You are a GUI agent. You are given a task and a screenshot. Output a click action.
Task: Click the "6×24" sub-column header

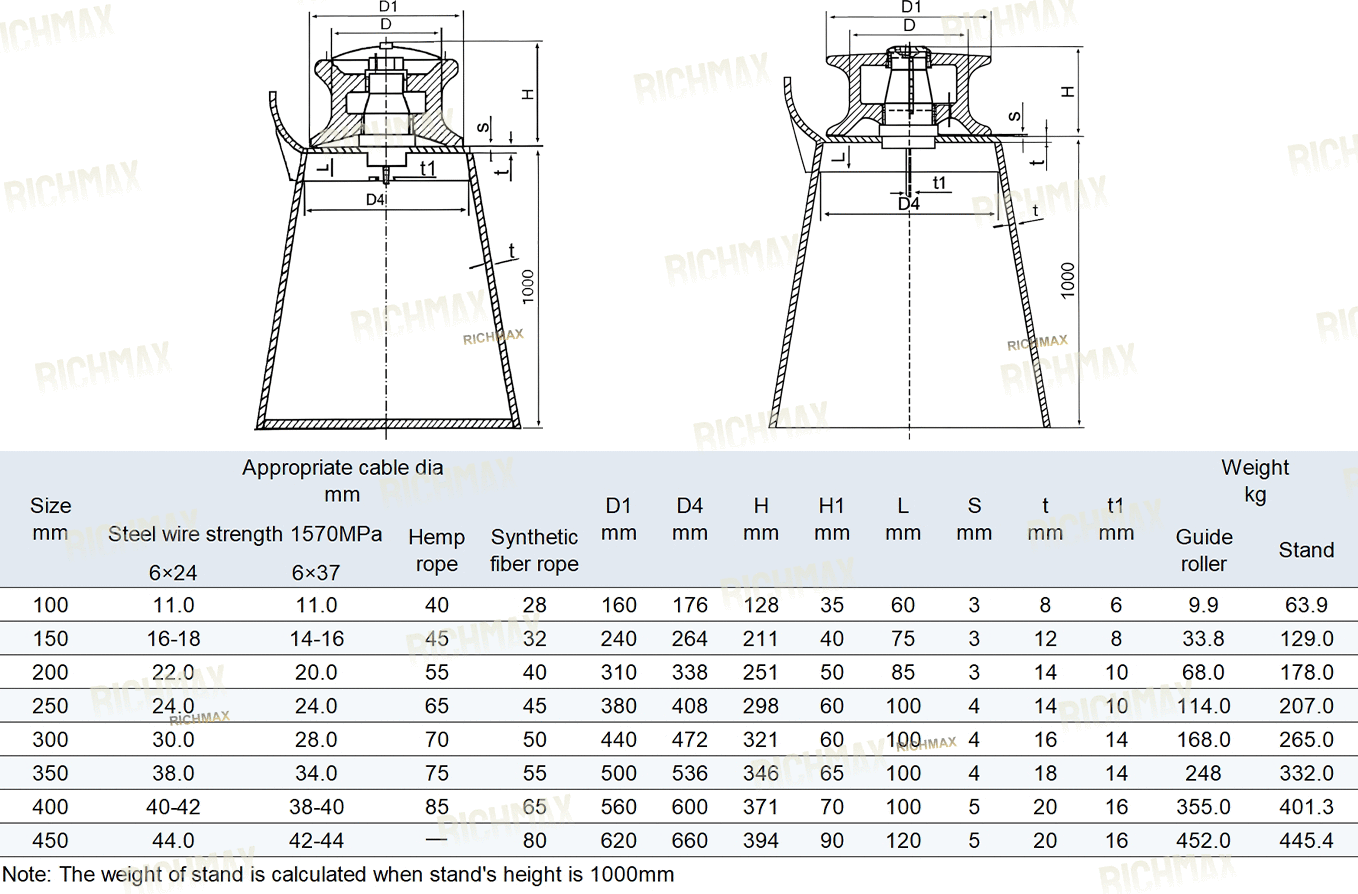(173, 573)
